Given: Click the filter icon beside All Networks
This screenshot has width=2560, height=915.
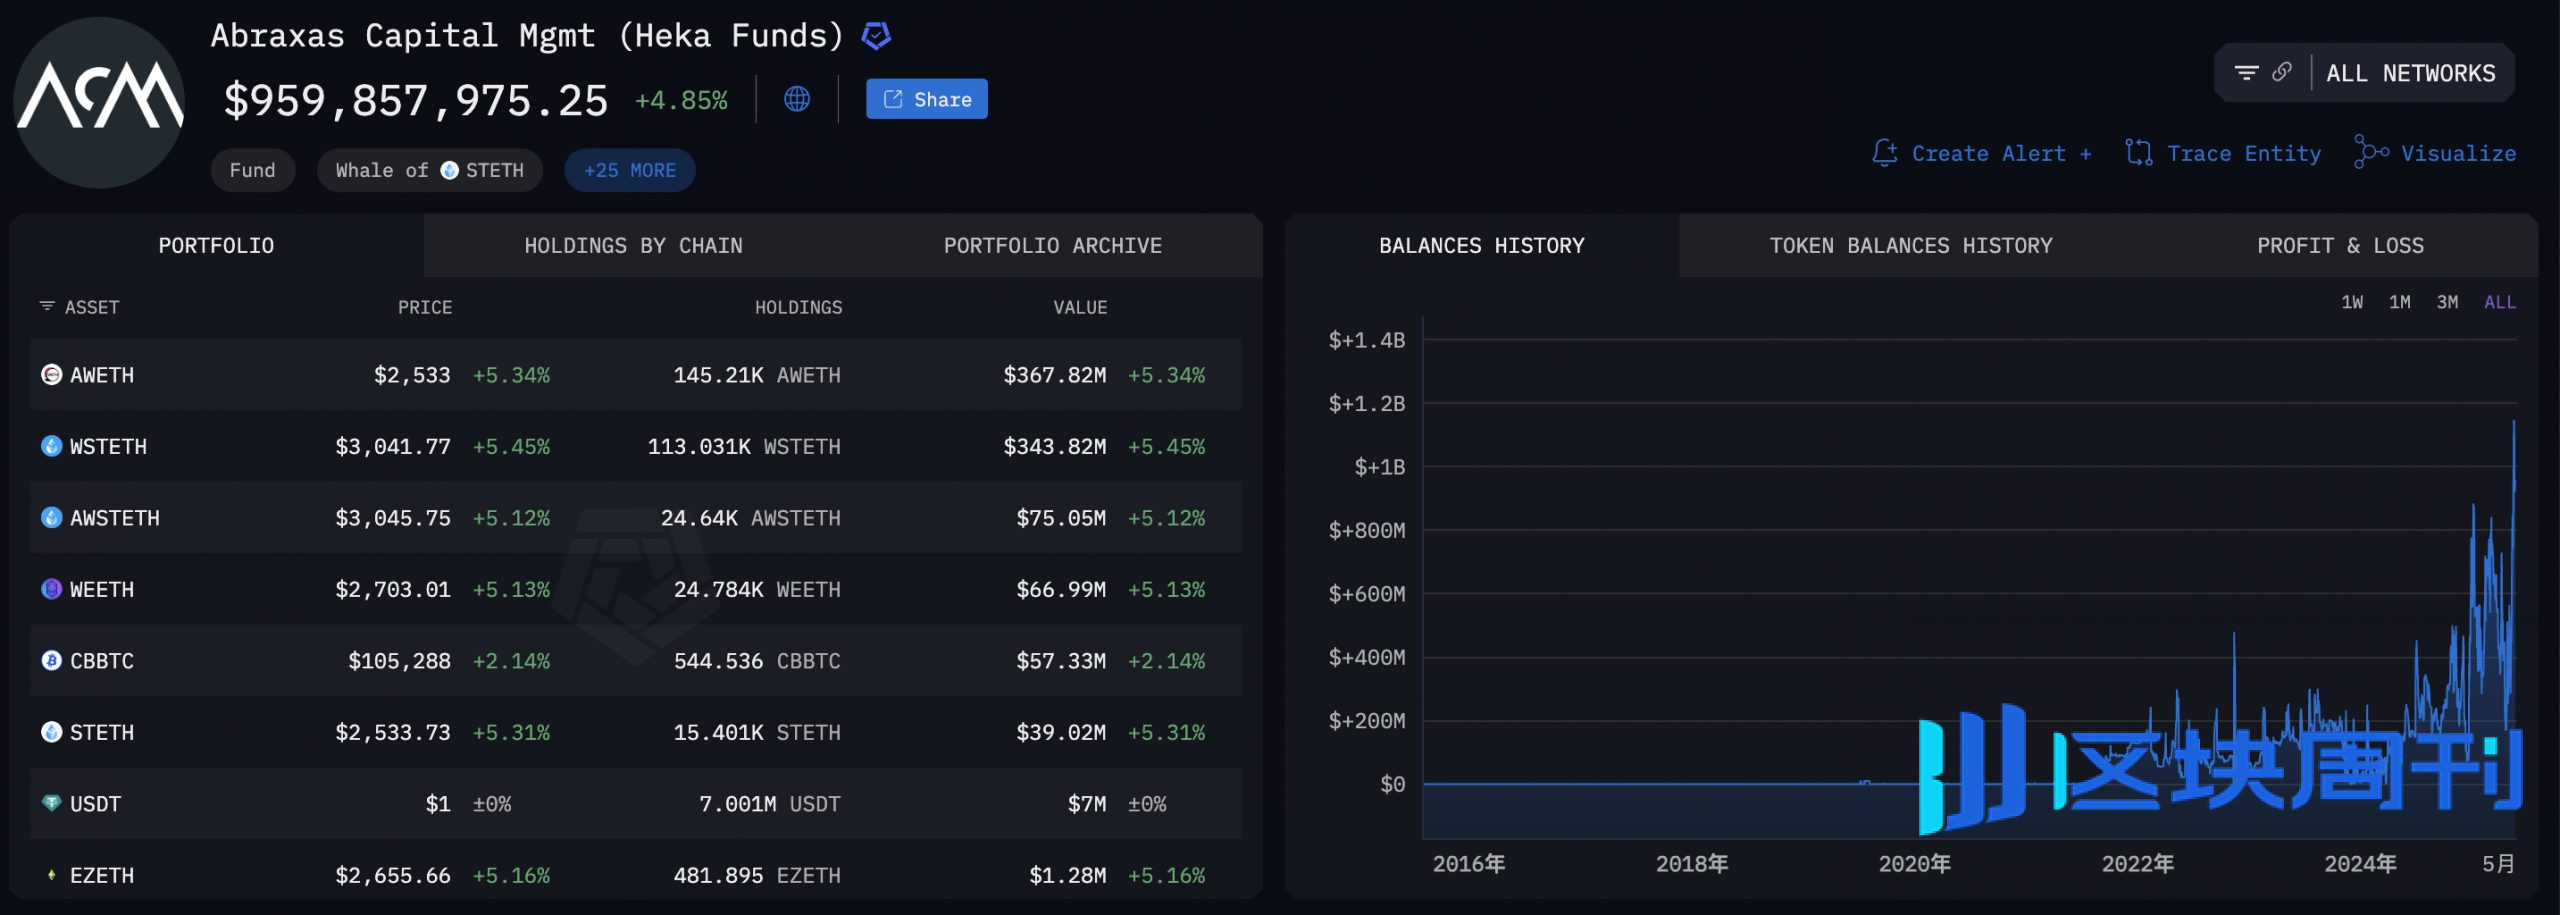Looking at the screenshot, I should (x=2246, y=73).
